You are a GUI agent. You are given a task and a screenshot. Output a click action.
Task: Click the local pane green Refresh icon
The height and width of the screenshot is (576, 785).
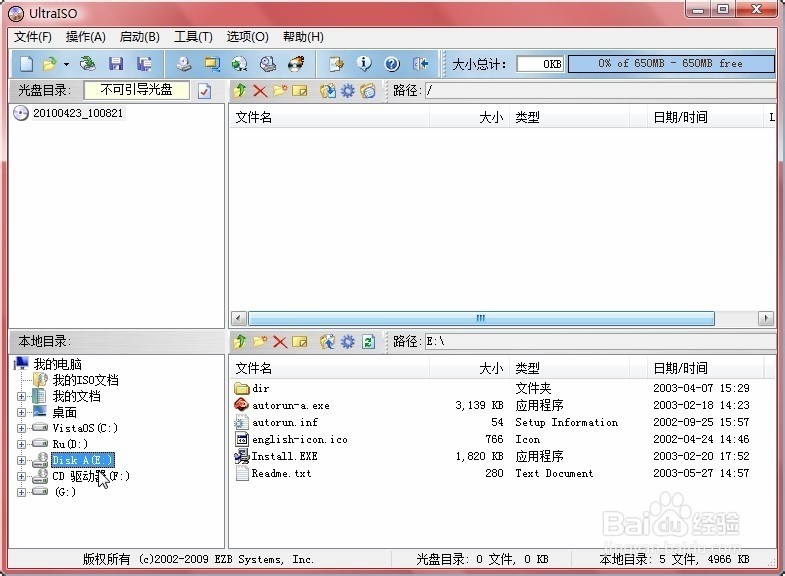click(x=368, y=342)
